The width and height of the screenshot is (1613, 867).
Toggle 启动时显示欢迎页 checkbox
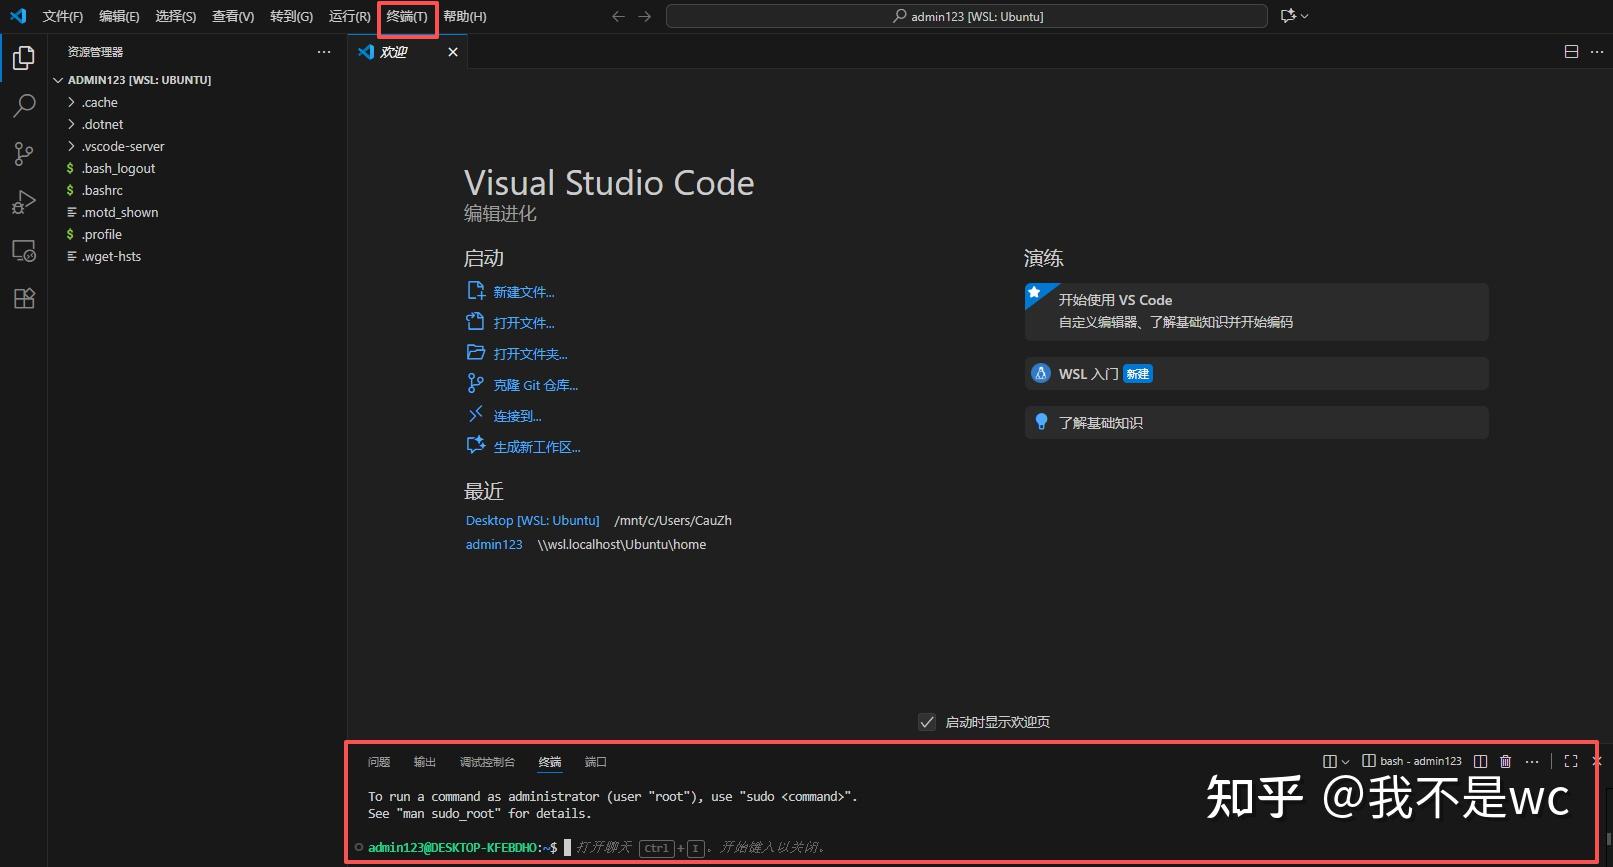tap(927, 722)
